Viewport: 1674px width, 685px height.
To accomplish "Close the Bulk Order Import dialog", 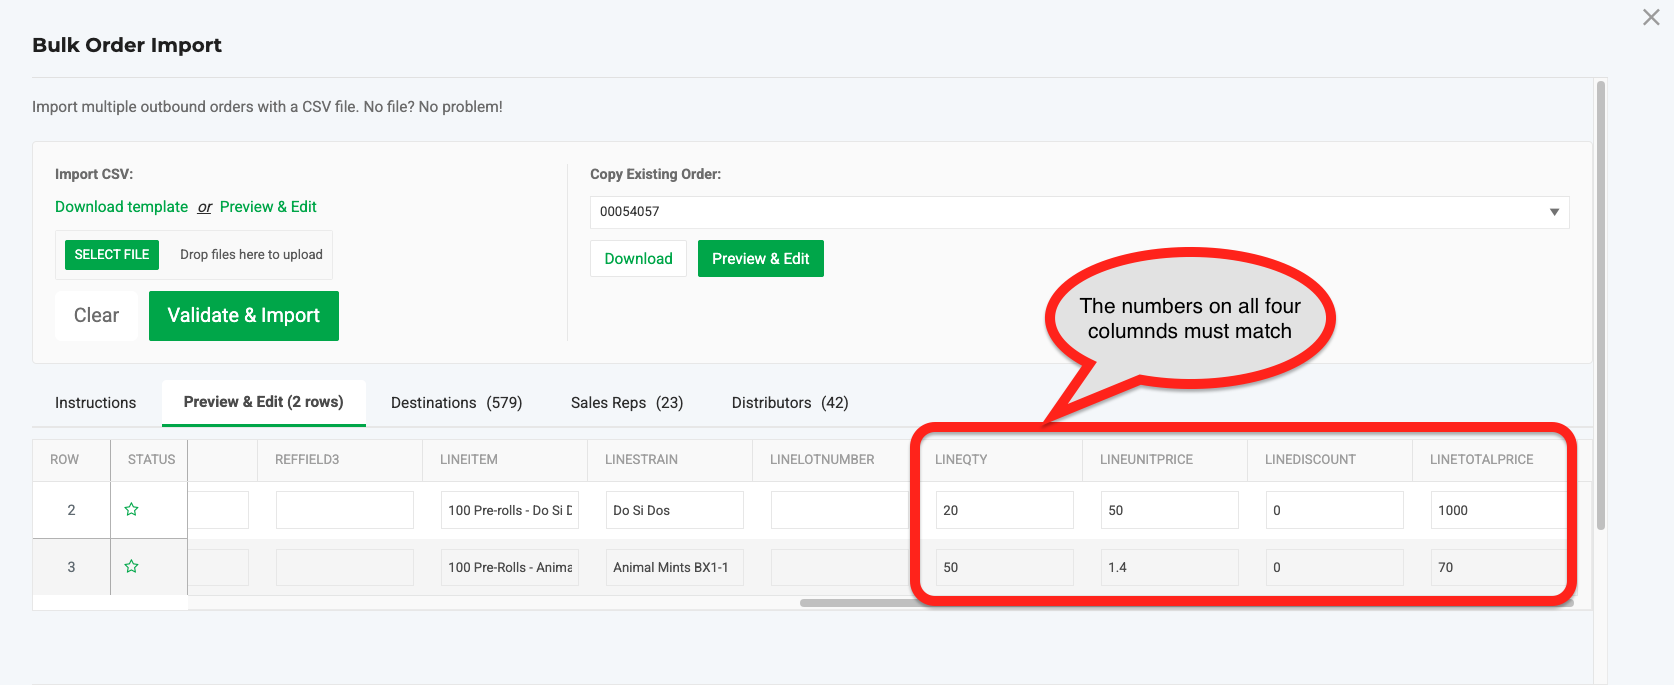I will 1651,18.
